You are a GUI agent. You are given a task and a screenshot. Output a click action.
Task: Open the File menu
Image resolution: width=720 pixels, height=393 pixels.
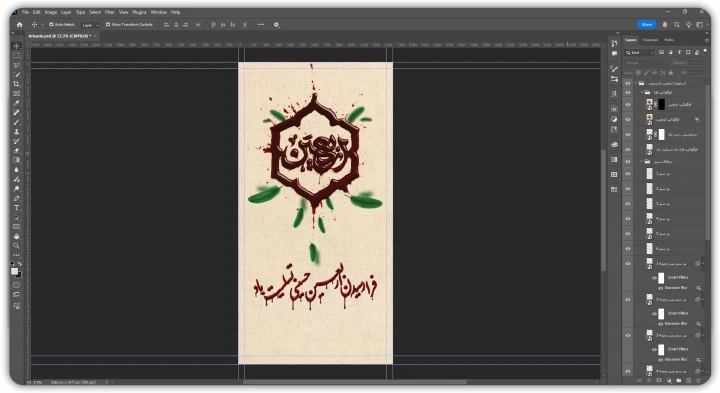[x=25, y=12]
